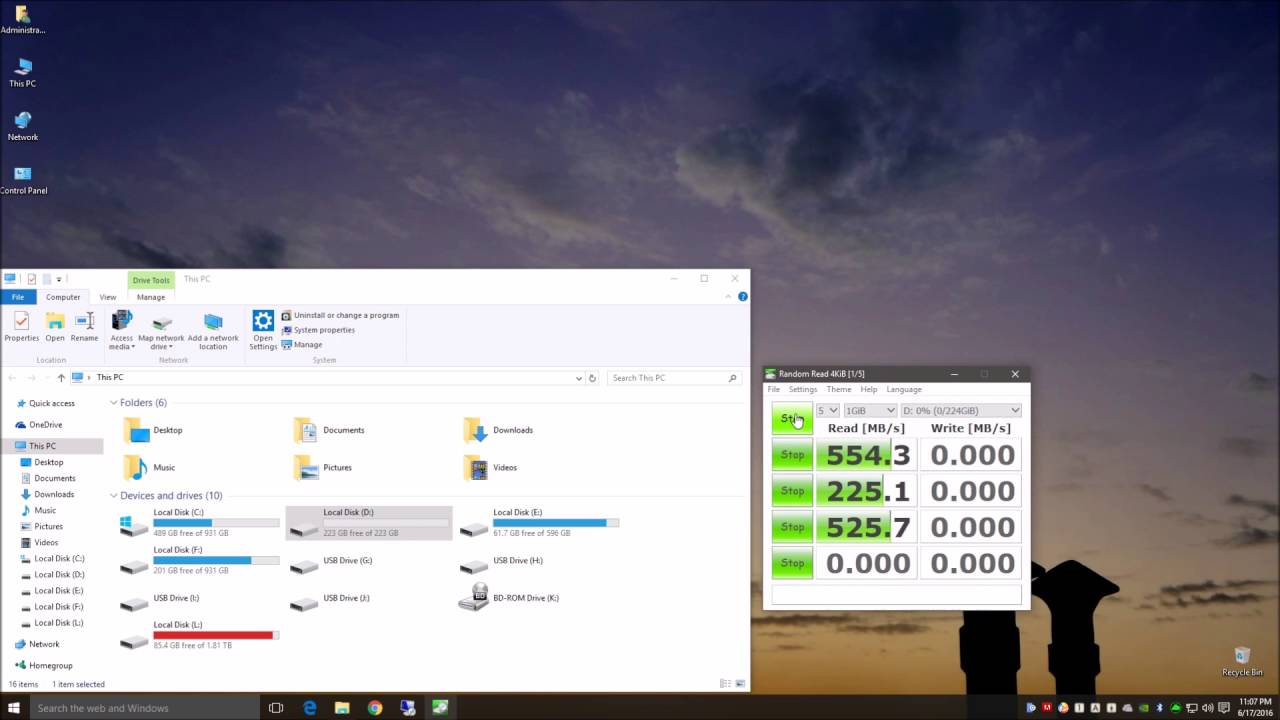The image size is (1280, 720).
Task: Select the Downloads folder
Action: click(498, 430)
